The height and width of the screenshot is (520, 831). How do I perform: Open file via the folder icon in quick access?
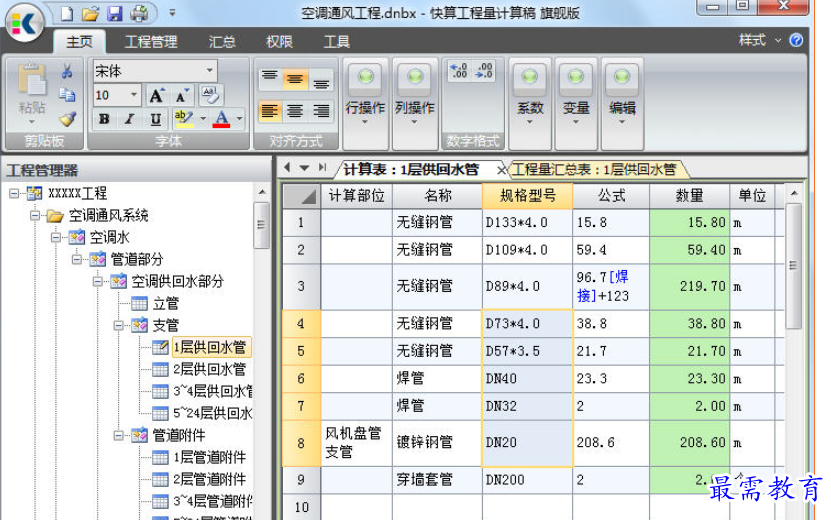tap(91, 13)
